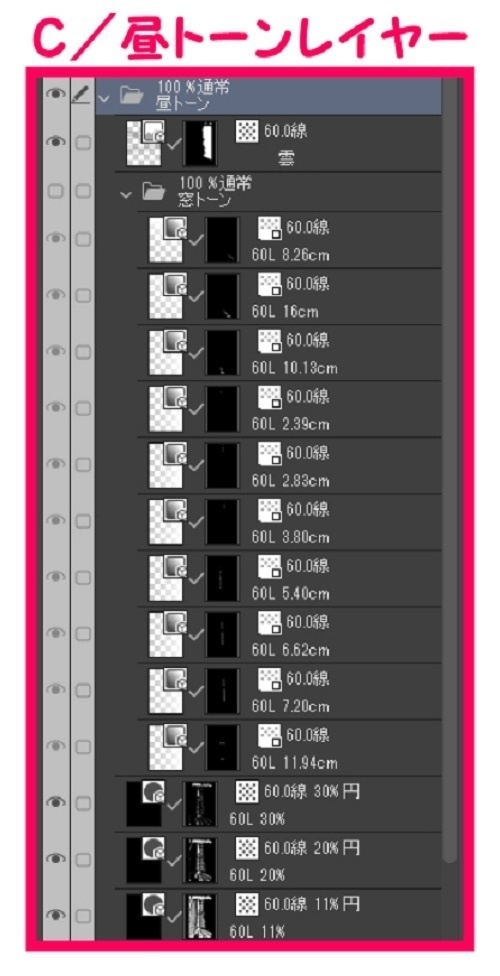The height and width of the screenshot is (976, 500).
Task: Show the 窓トーン folder visibility box
Action: click(56, 192)
